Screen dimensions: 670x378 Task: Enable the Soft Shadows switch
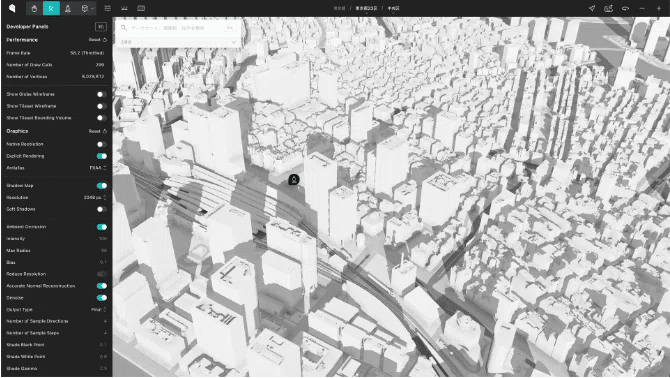pos(101,209)
